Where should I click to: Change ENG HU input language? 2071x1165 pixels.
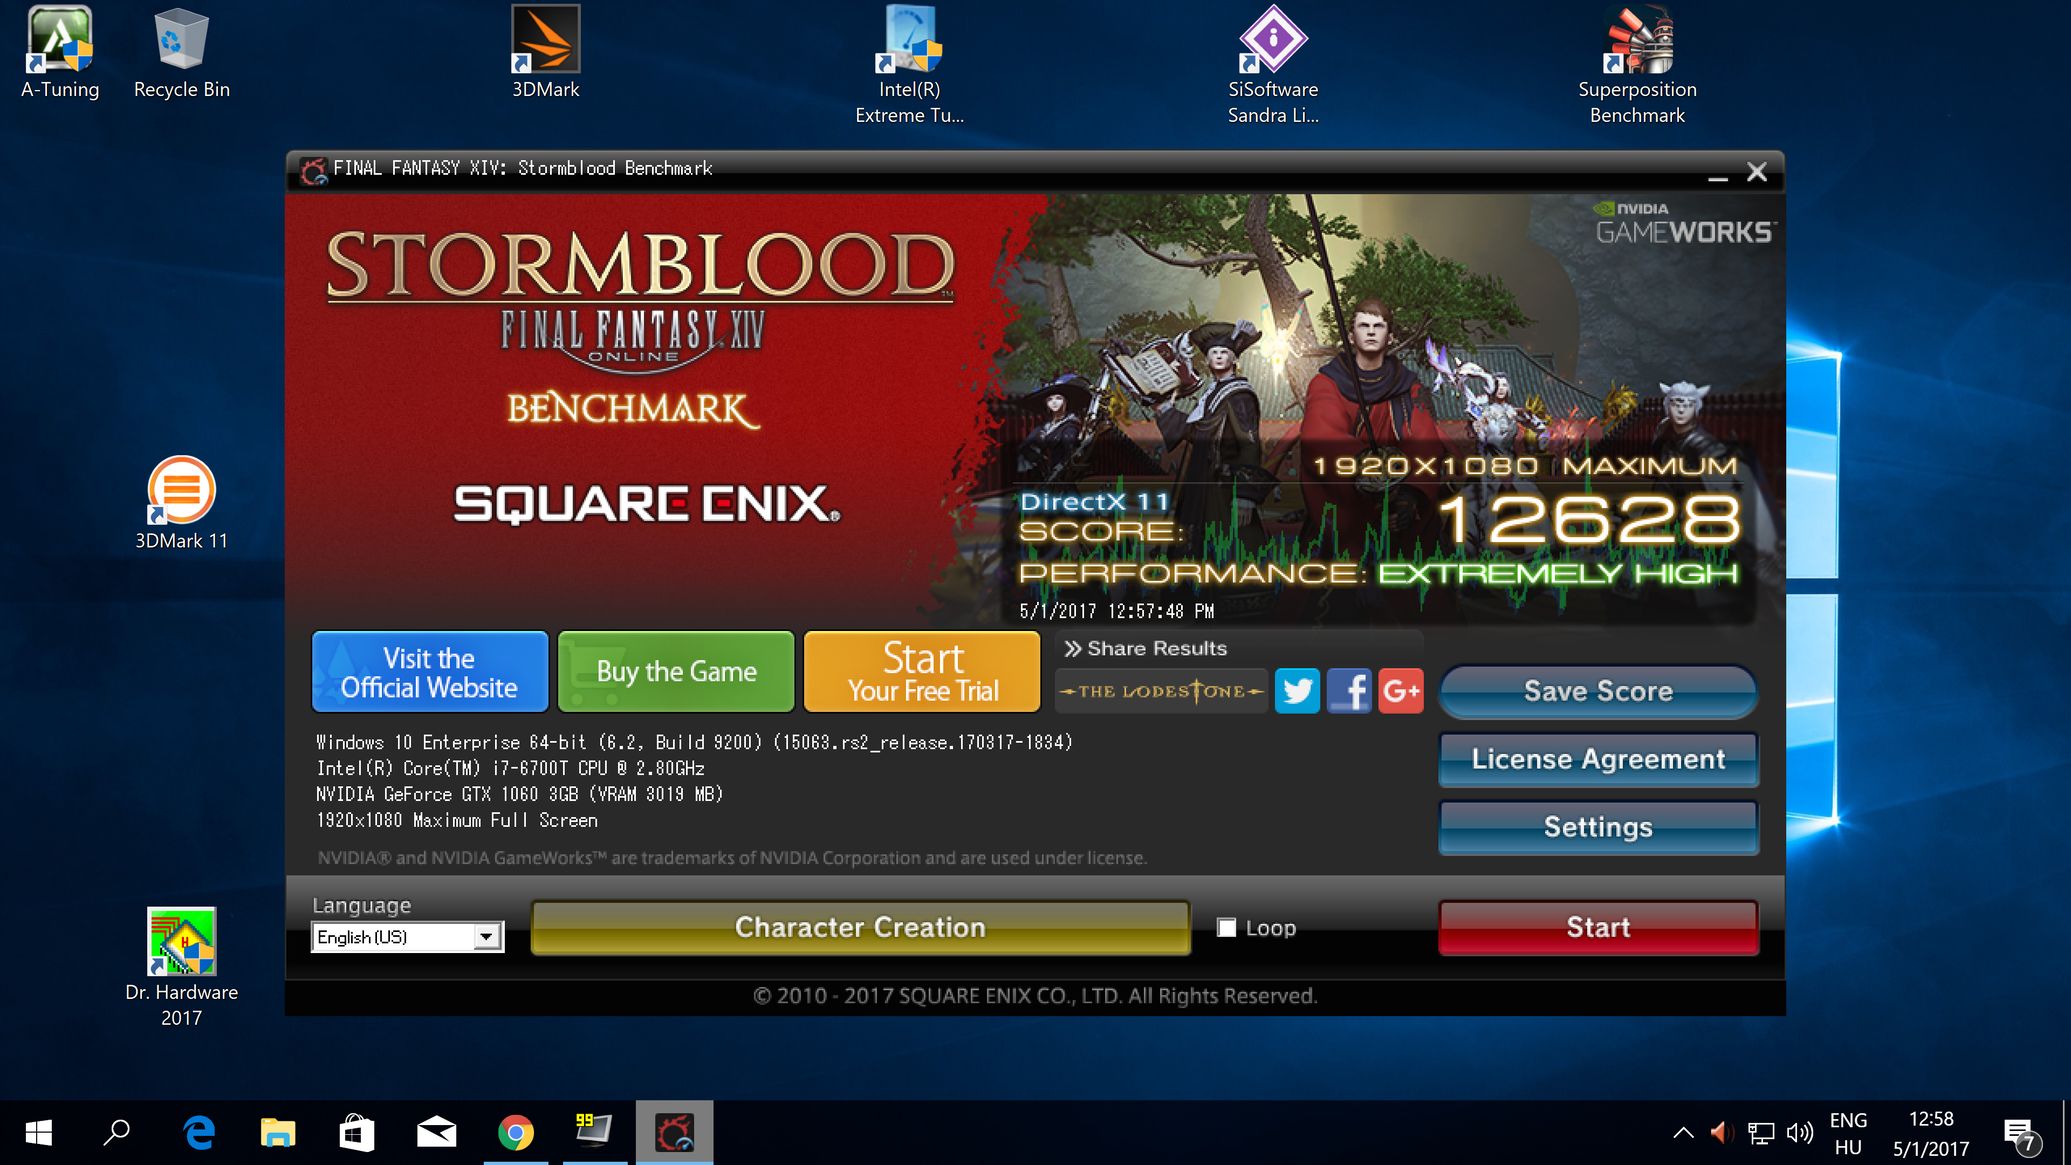click(x=1848, y=1133)
